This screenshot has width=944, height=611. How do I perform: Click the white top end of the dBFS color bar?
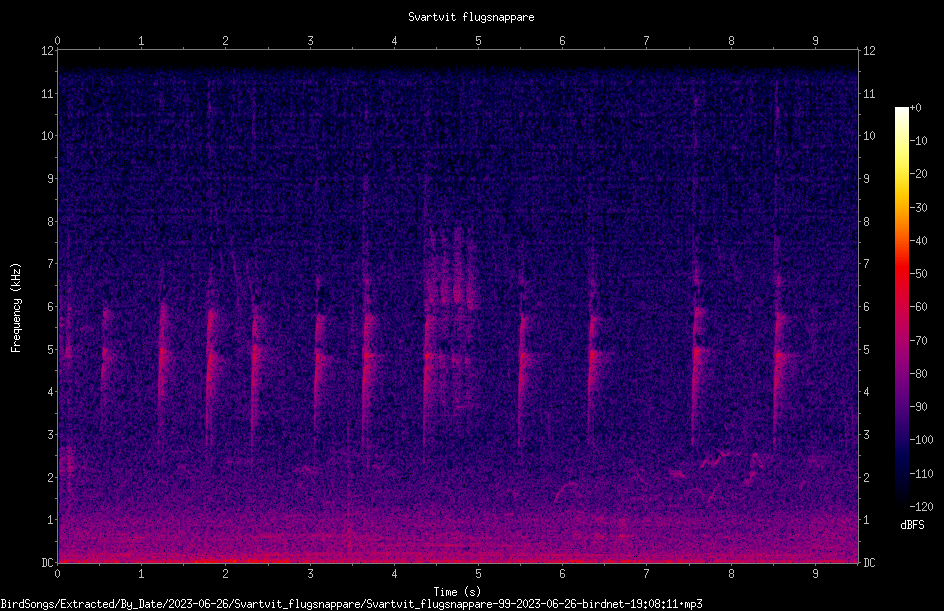(901, 112)
